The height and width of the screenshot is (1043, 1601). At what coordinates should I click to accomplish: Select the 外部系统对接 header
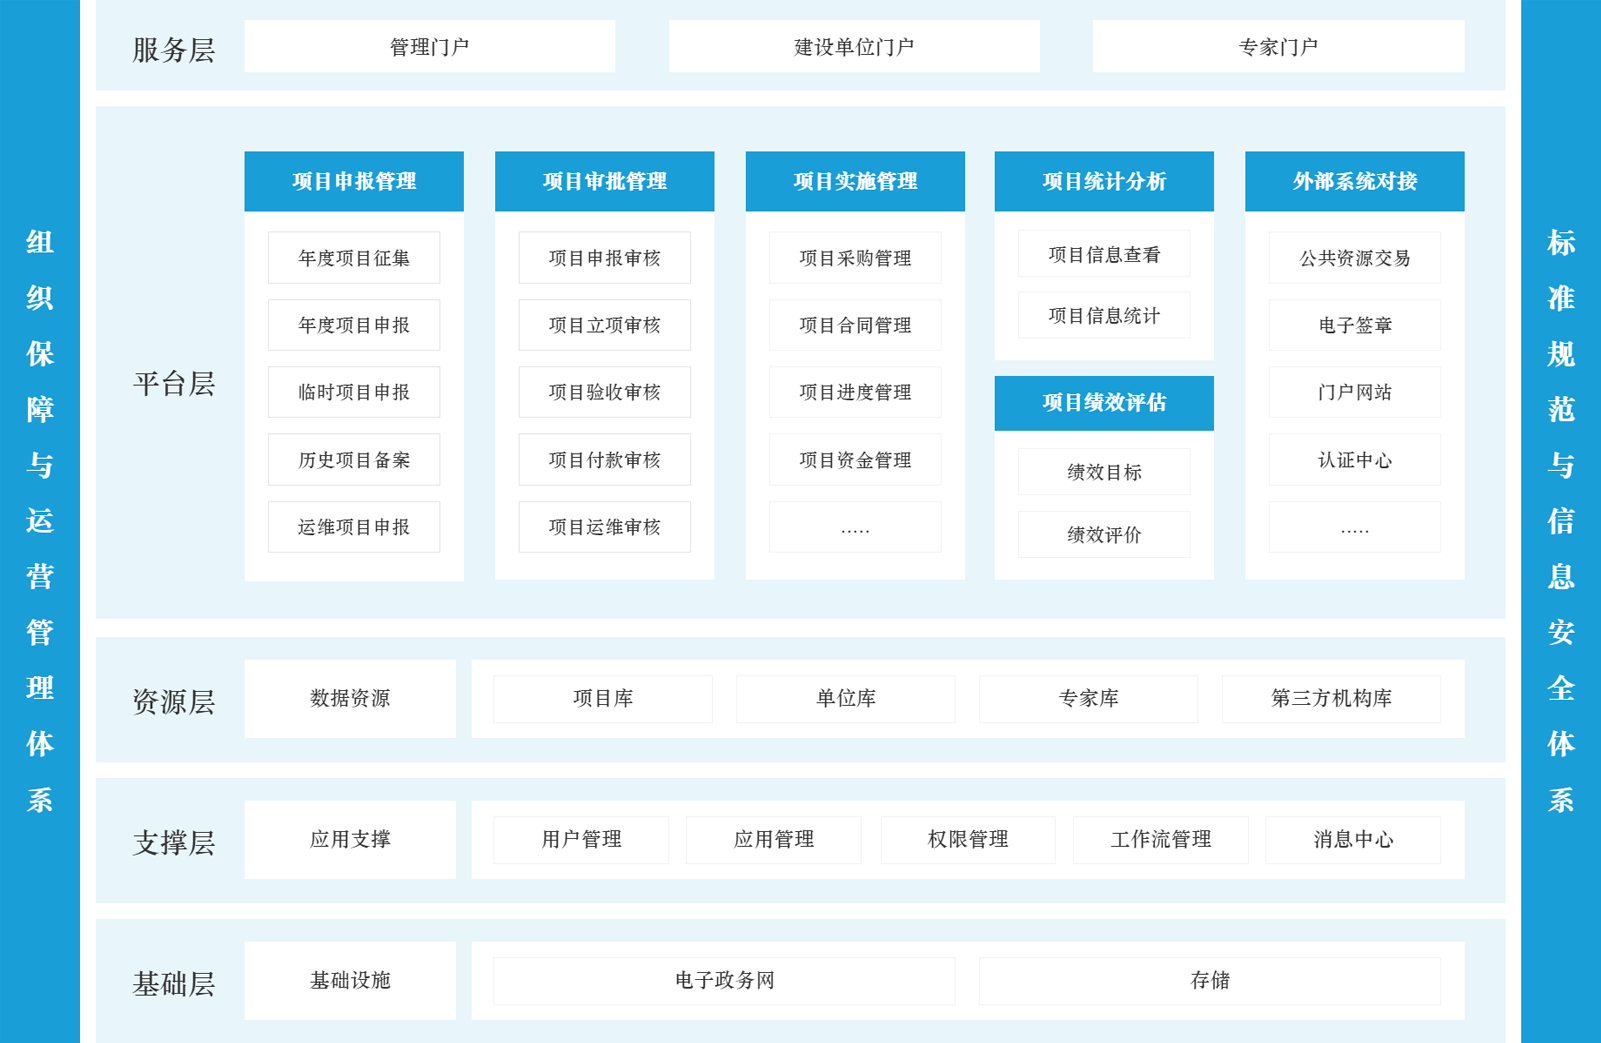pyautogui.click(x=1354, y=181)
